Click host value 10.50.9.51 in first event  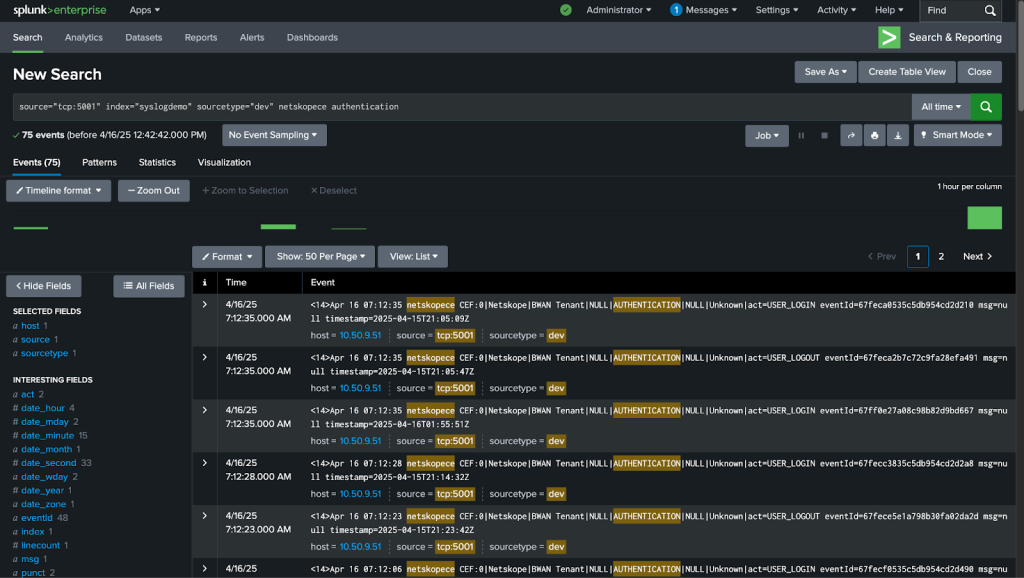pyautogui.click(x=360, y=335)
